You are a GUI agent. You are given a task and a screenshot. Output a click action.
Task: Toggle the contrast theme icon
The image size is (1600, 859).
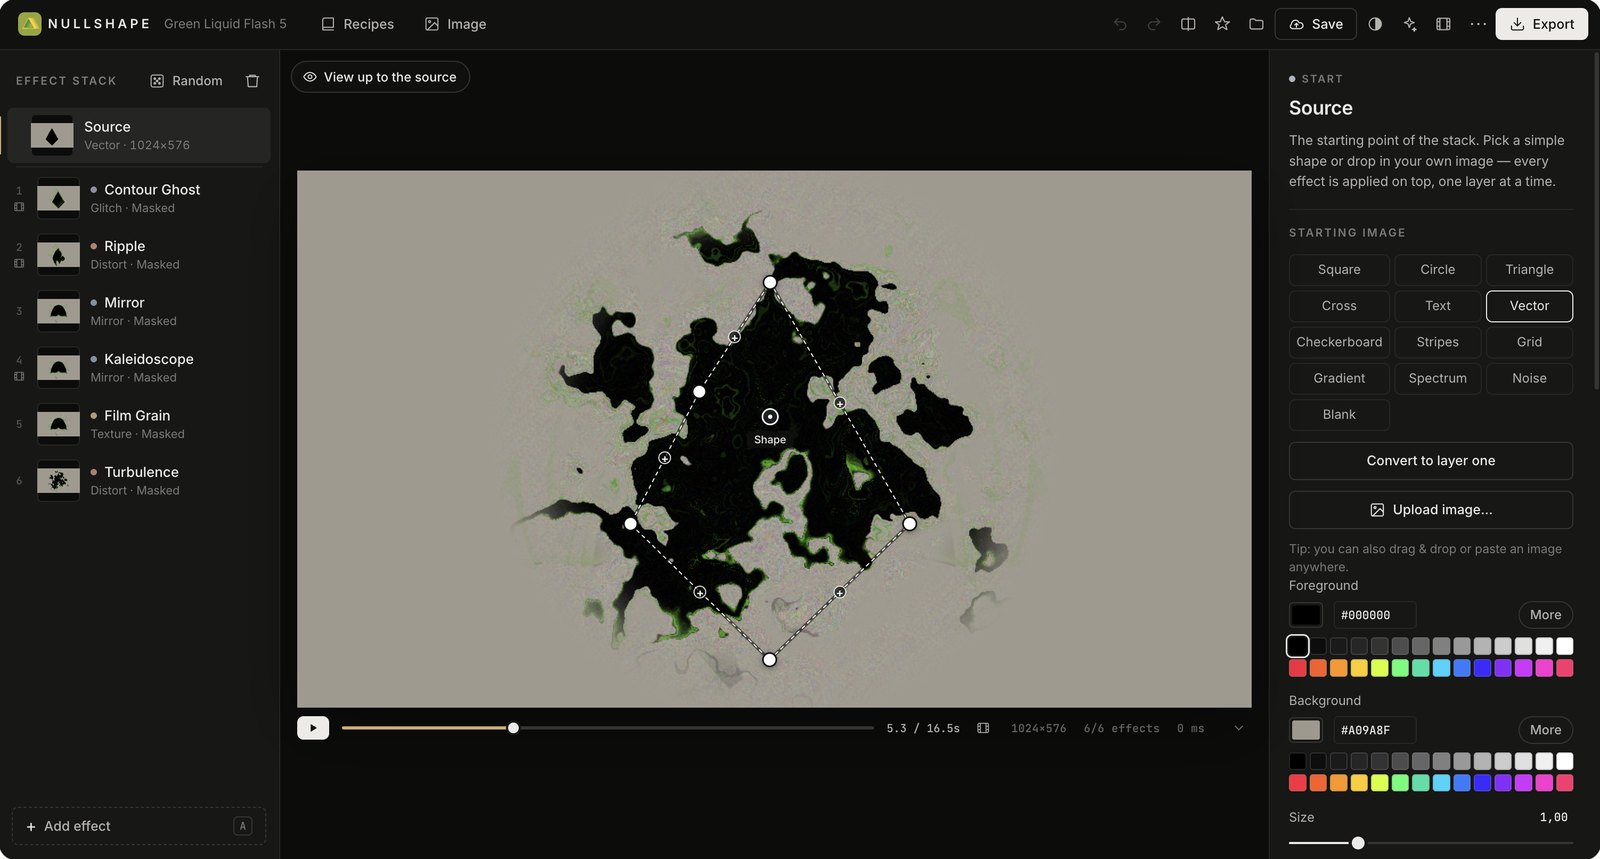[x=1375, y=24]
